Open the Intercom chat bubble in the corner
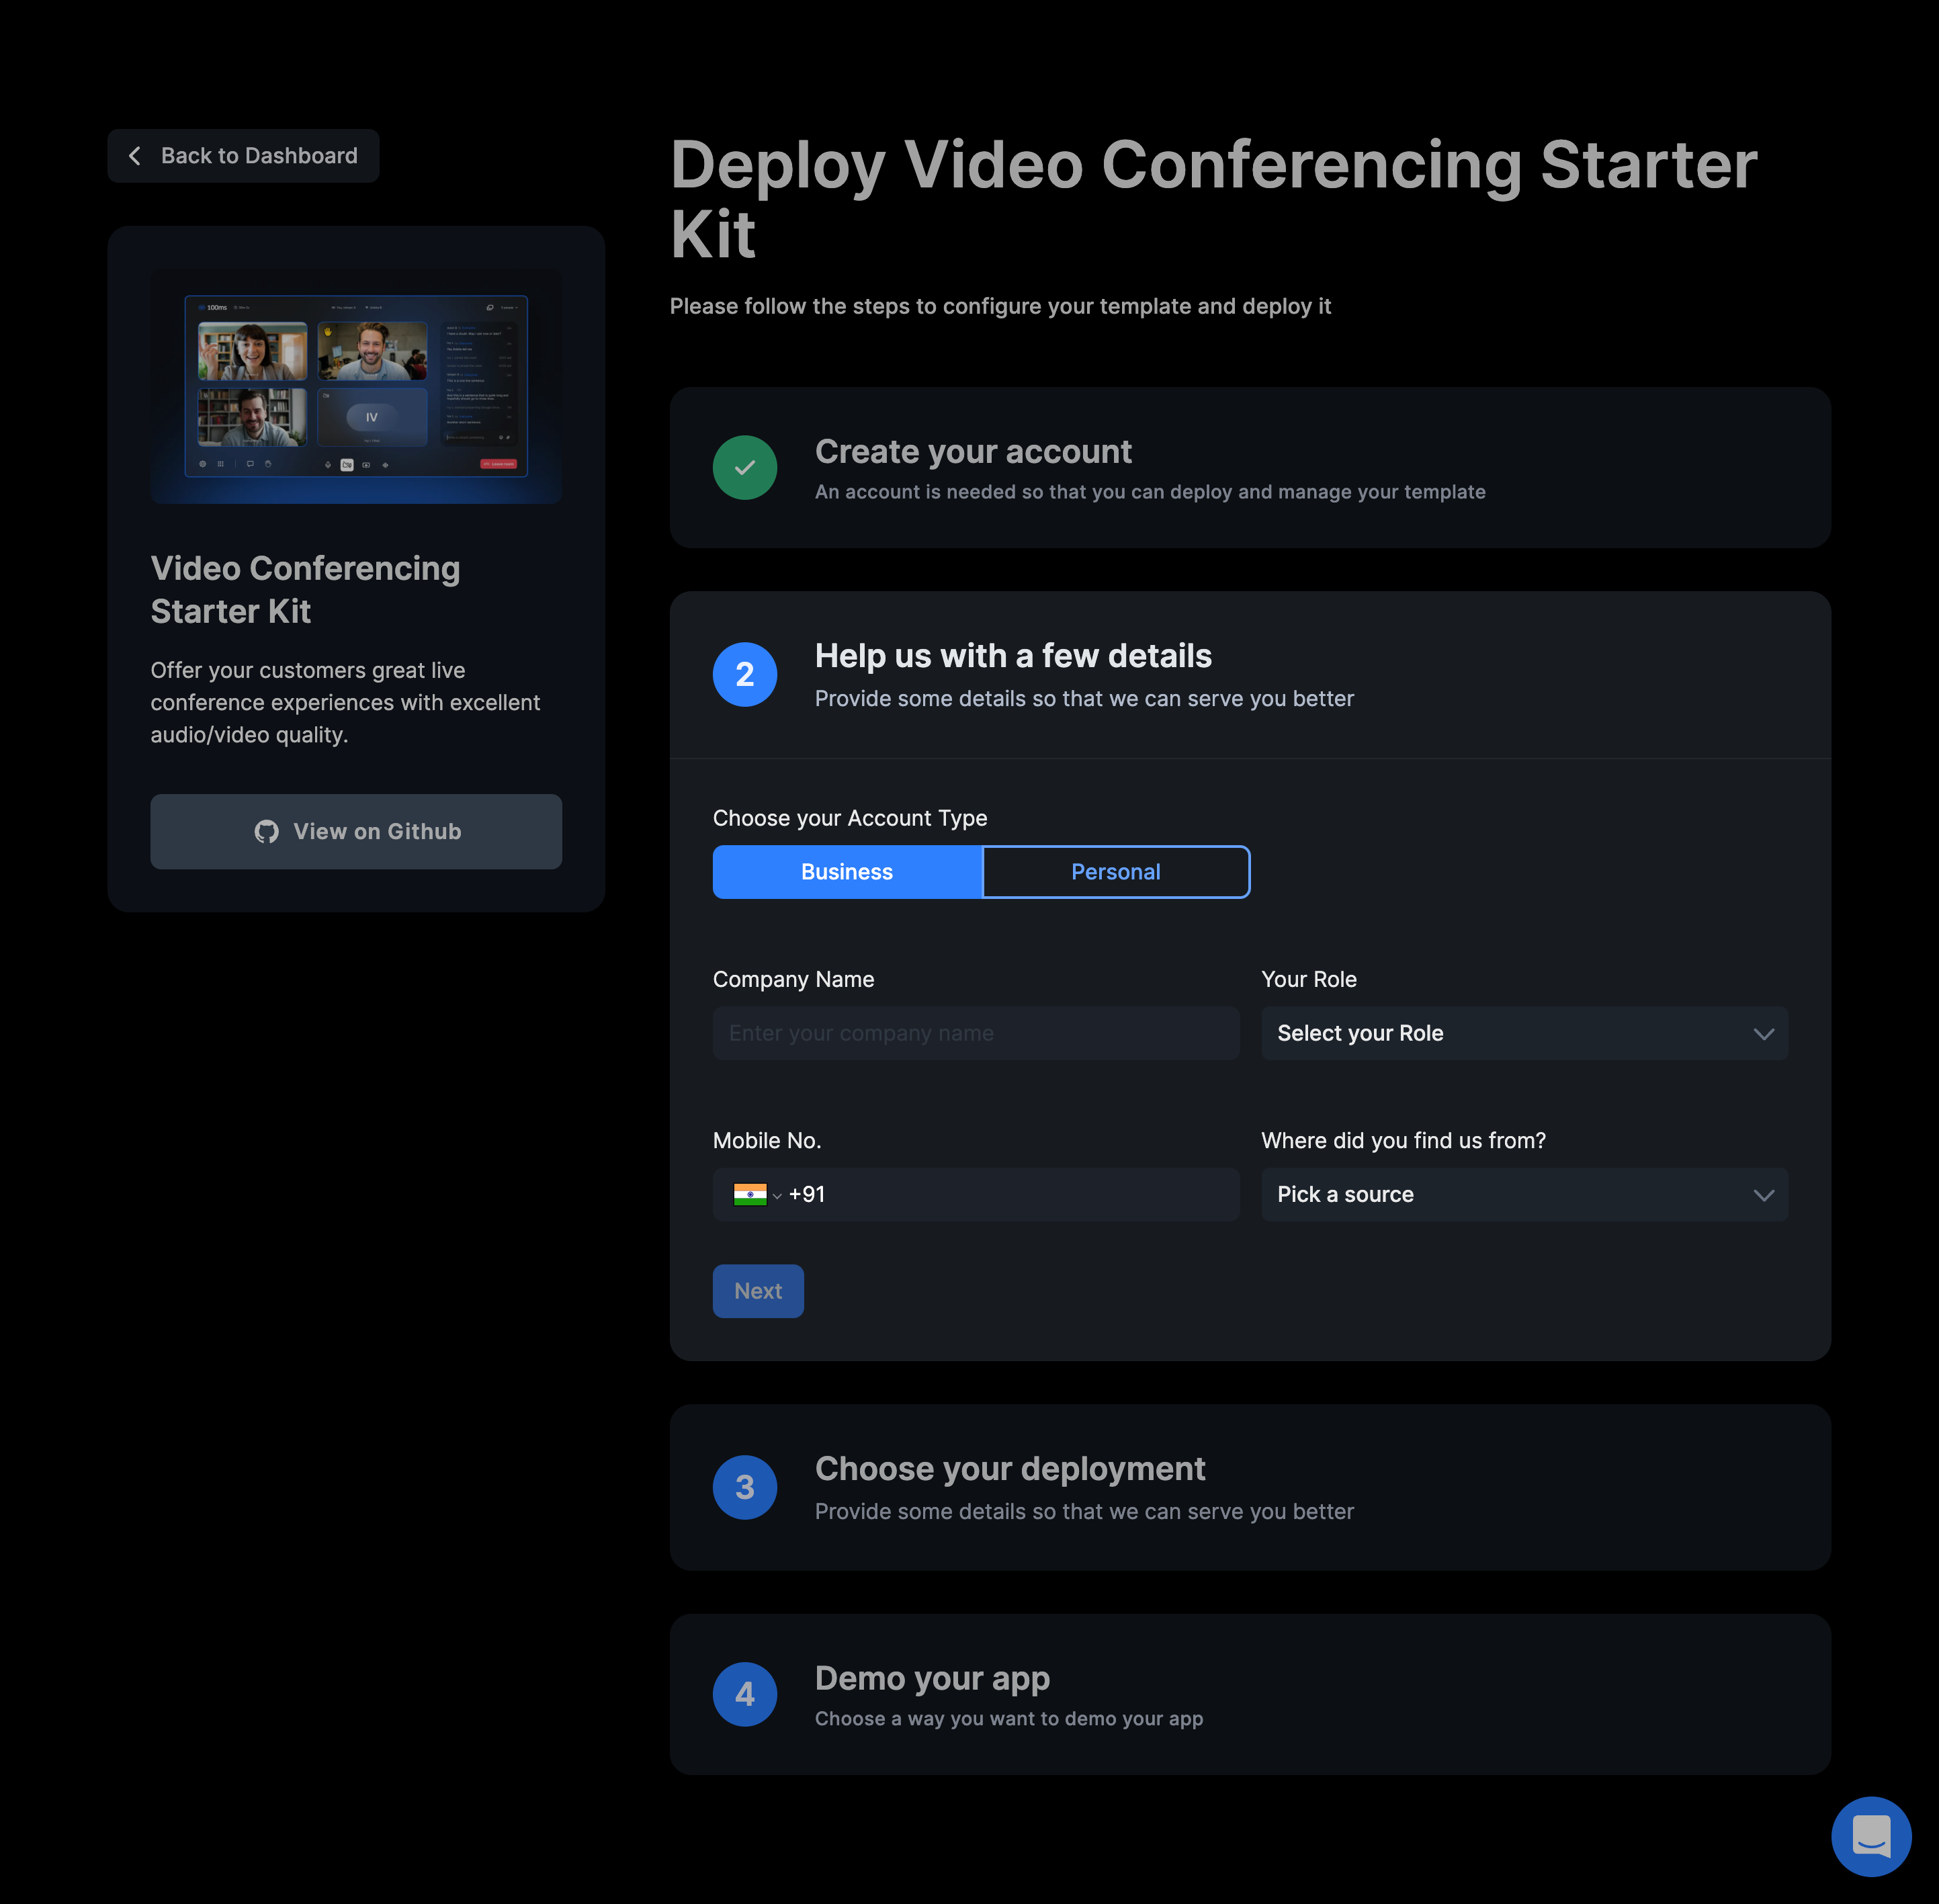 click(1871, 1836)
